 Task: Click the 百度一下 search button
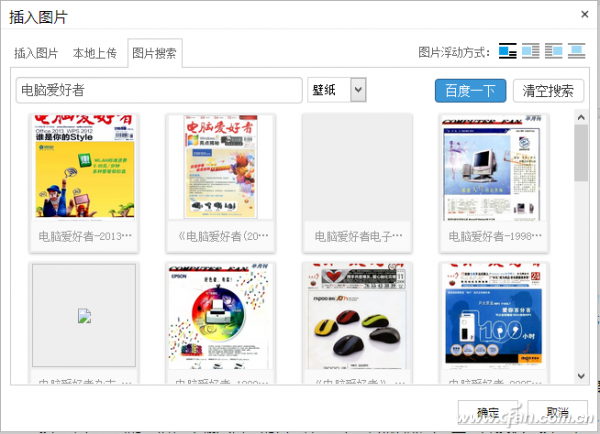[470, 91]
